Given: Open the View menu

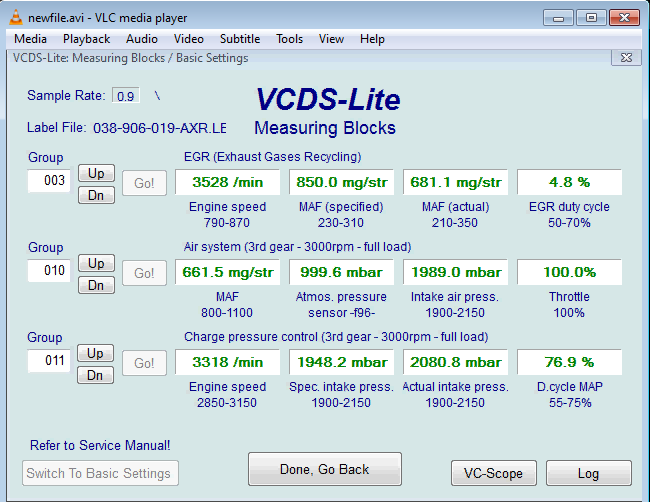Looking at the screenshot, I should pyautogui.click(x=331, y=39).
